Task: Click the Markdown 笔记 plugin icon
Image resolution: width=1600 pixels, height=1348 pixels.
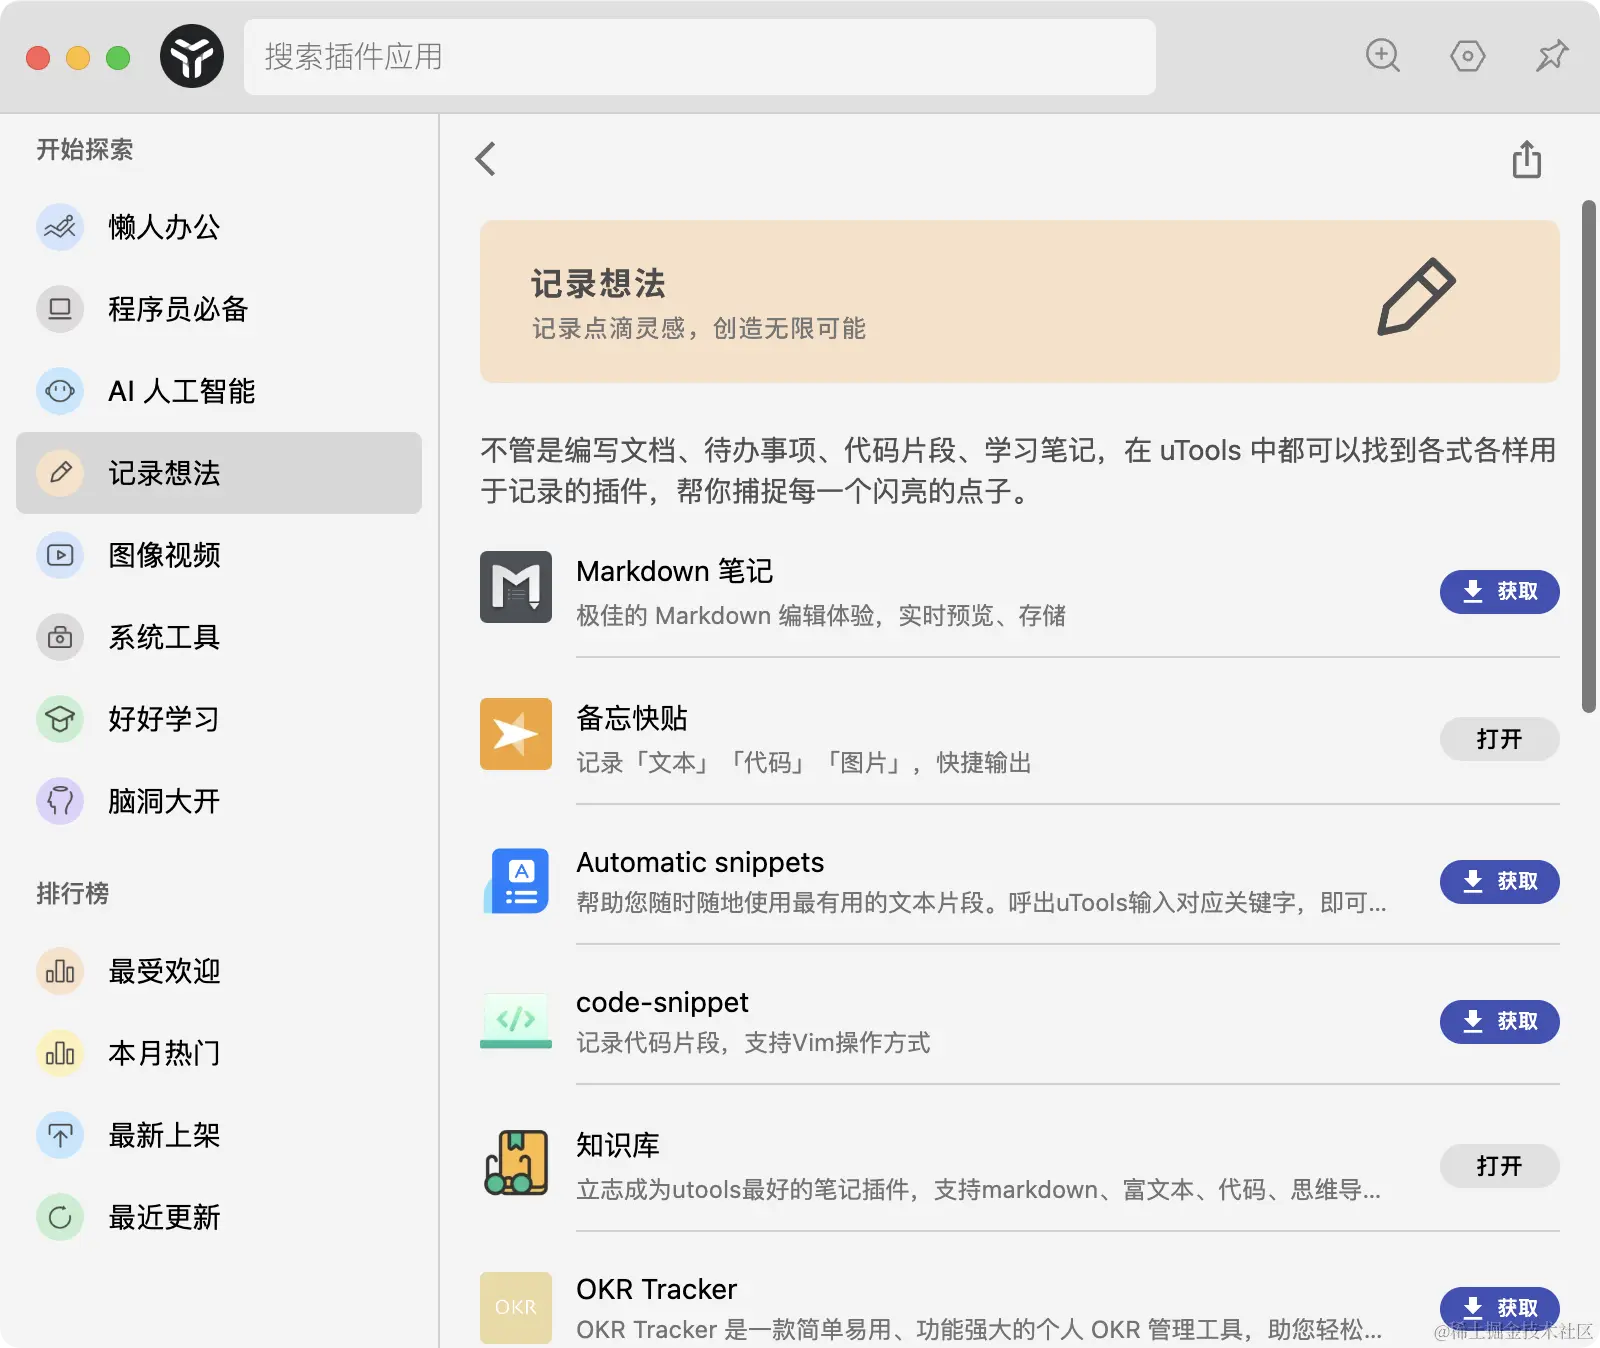Action: tap(516, 587)
